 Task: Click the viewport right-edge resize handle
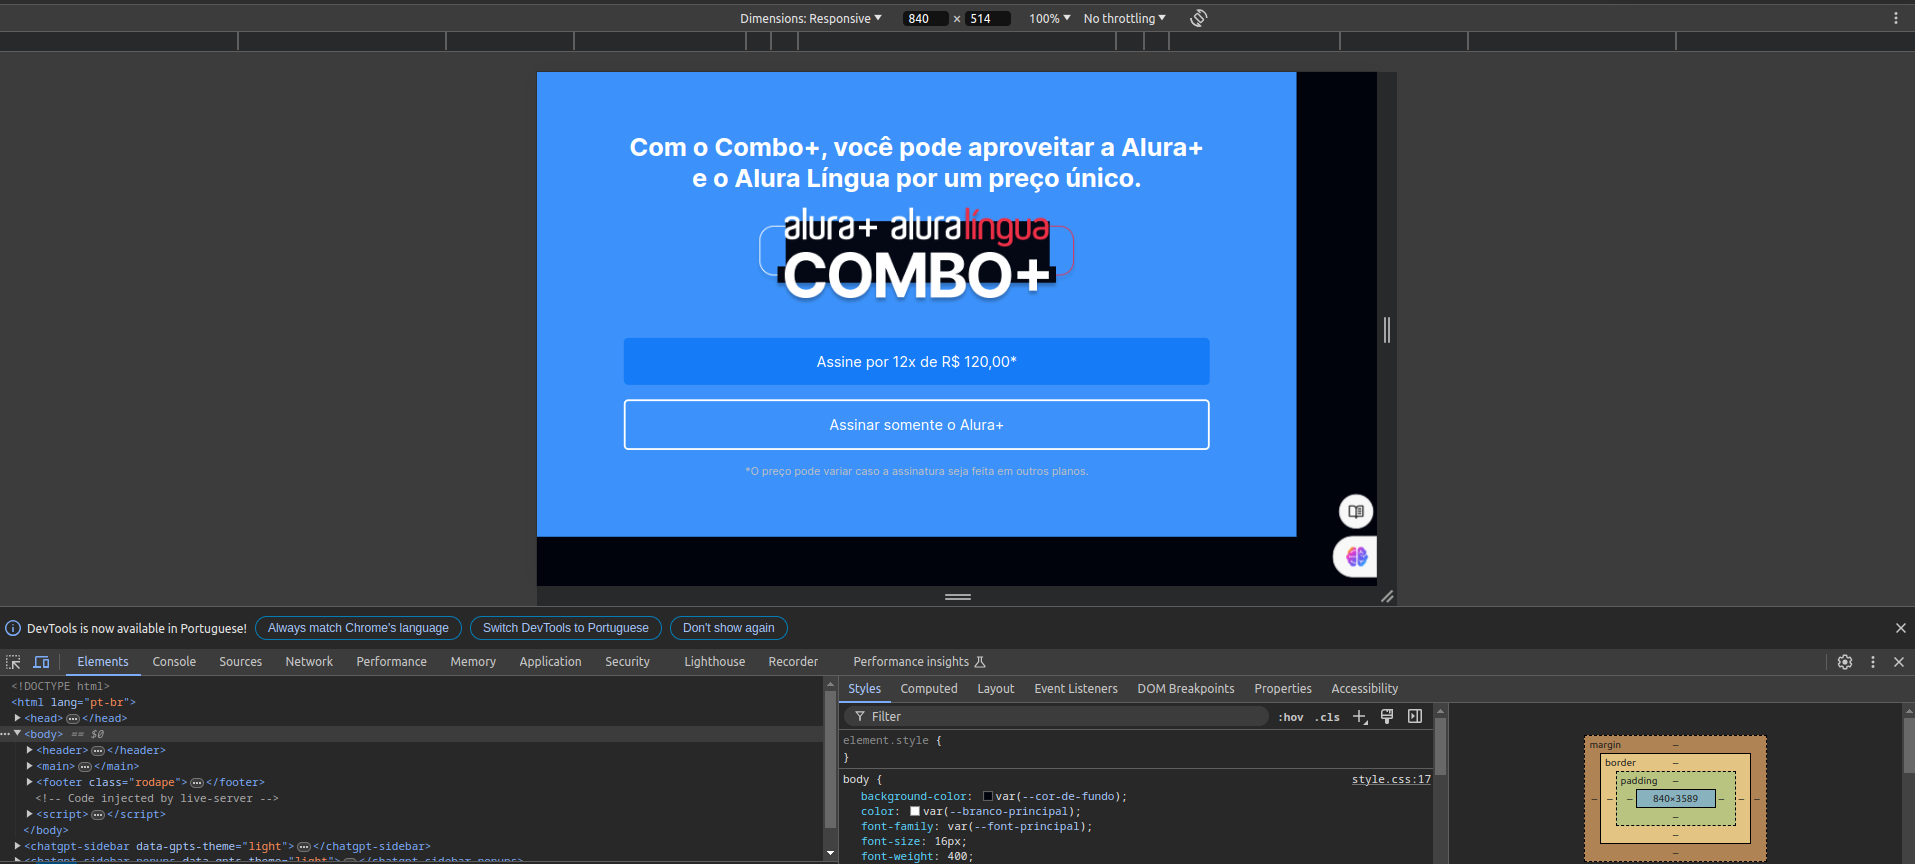(1387, 329)
